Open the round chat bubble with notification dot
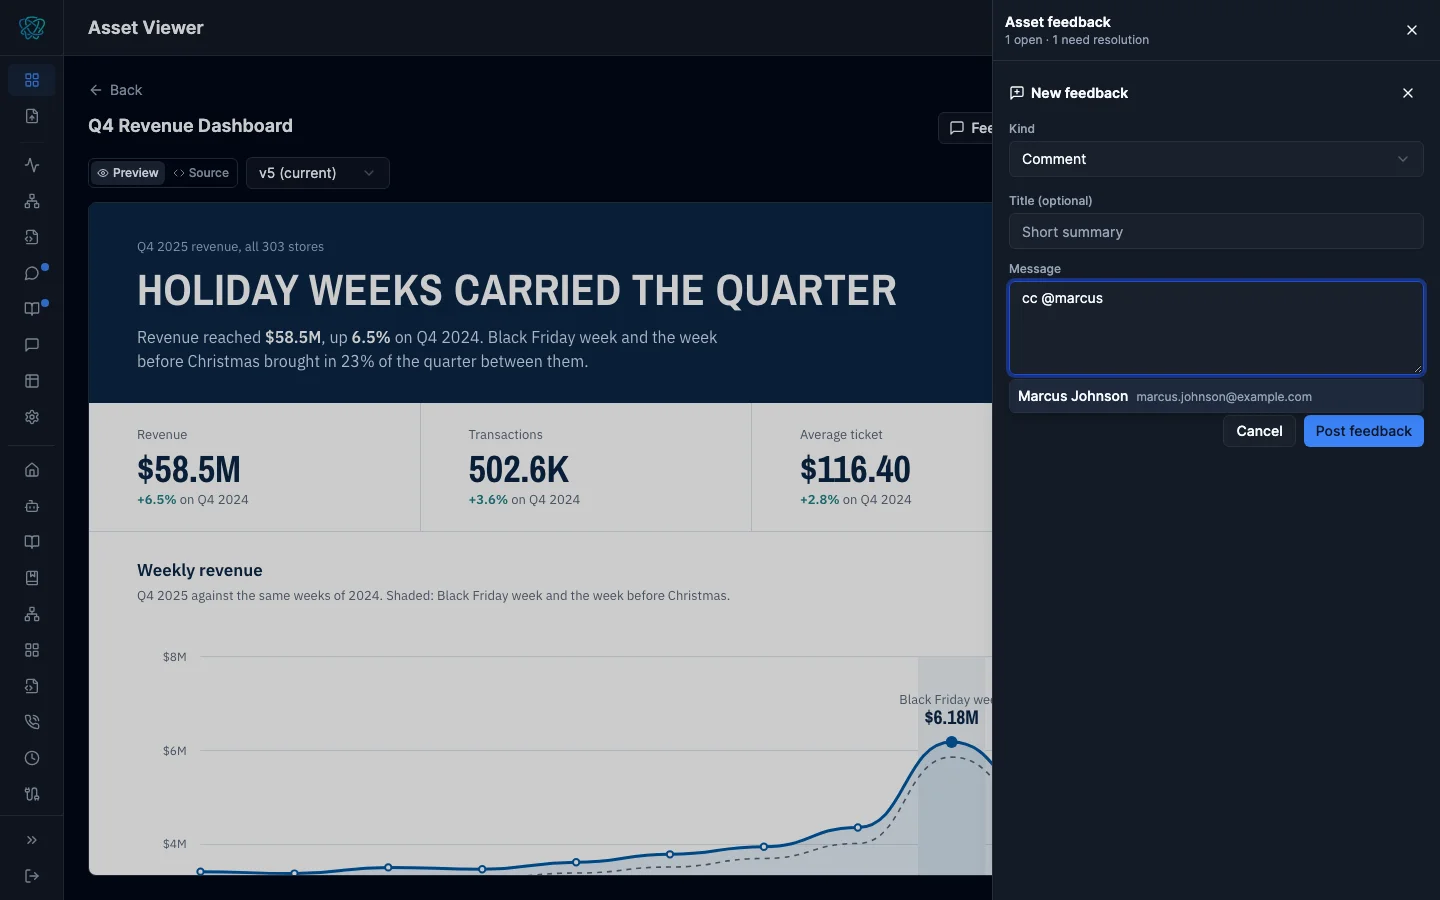 click(32, 273)
